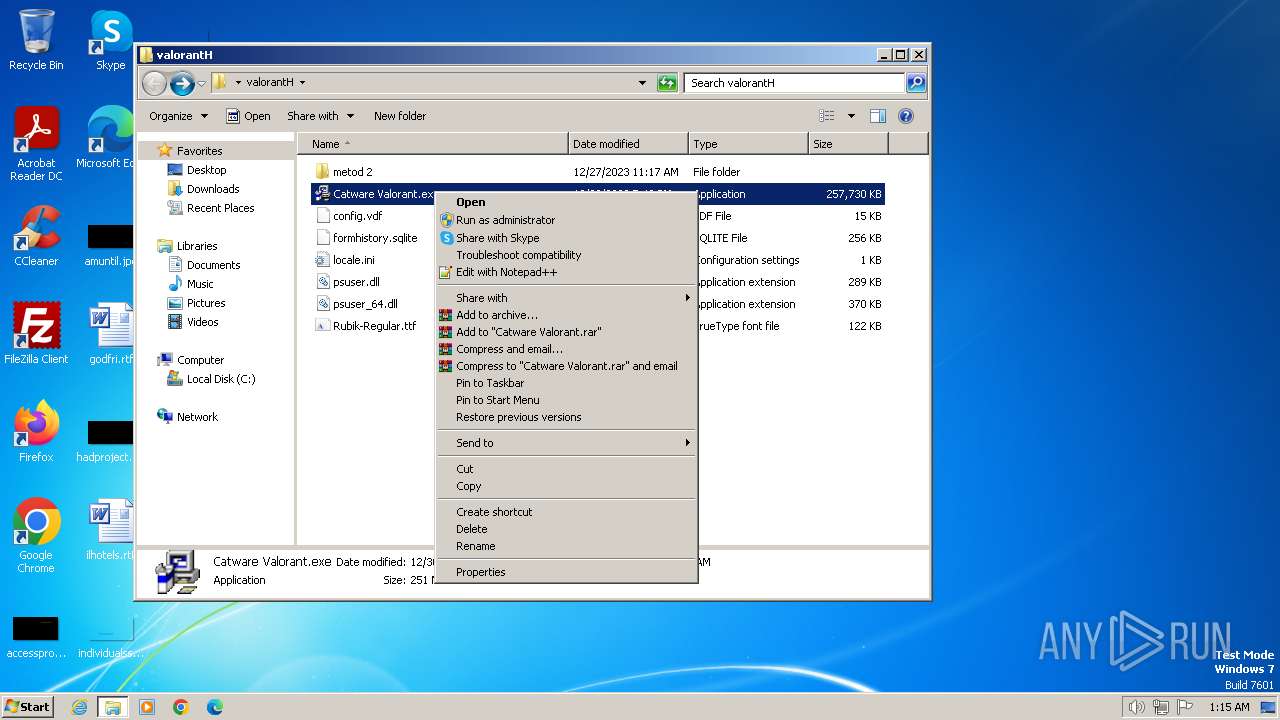Open Internet Explorer from taskbar

79,707
